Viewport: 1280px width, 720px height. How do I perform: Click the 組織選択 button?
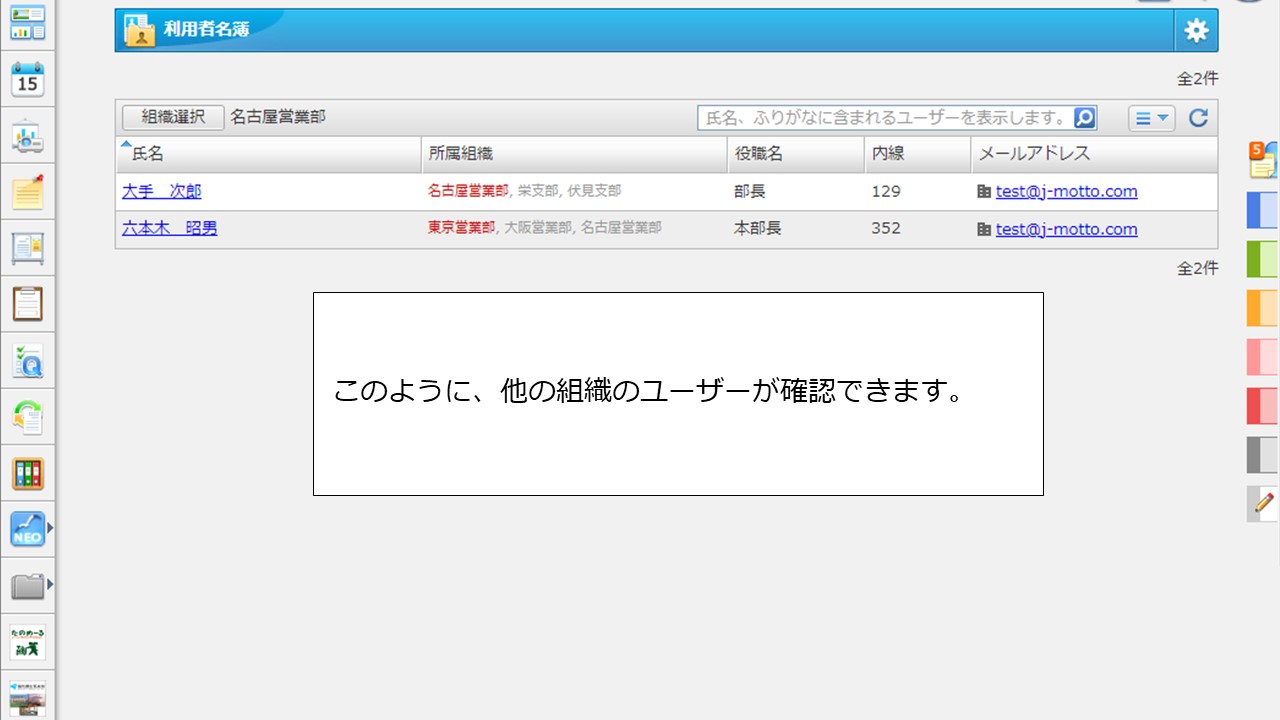pyautogui.click(x=173, y=117)
